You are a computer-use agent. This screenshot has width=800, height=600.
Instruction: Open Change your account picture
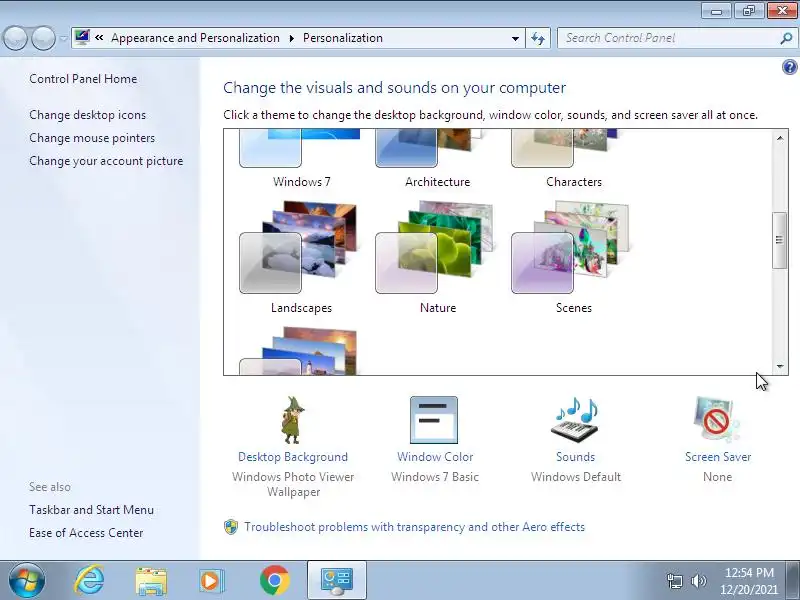106,161
